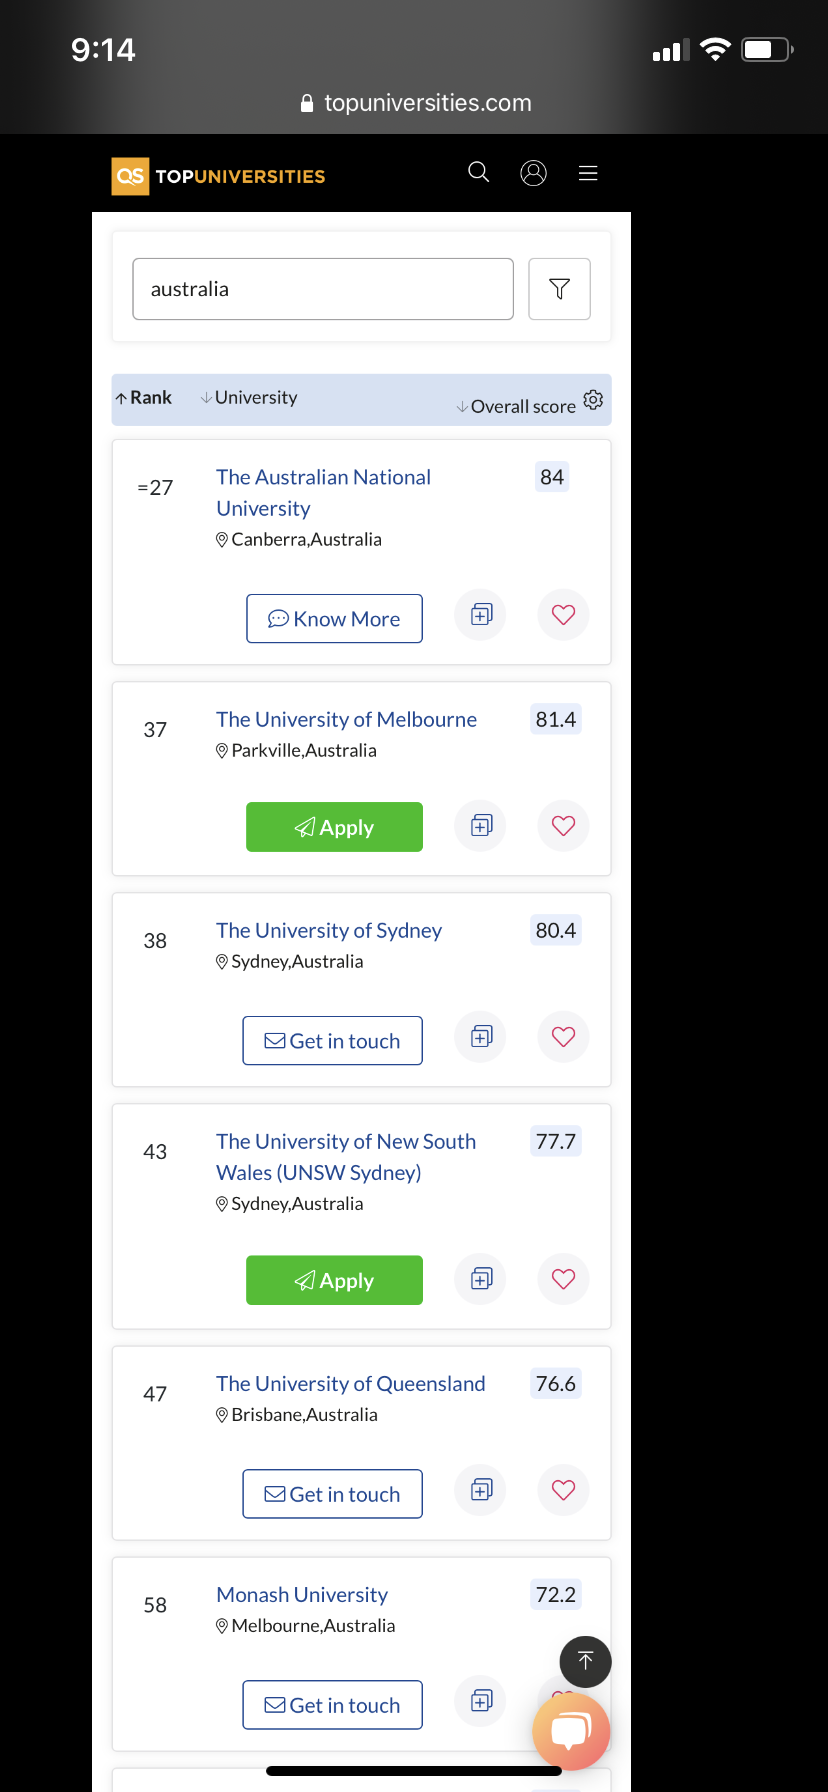Tap back-to-top arrow button

click(x=586, y=1661)
